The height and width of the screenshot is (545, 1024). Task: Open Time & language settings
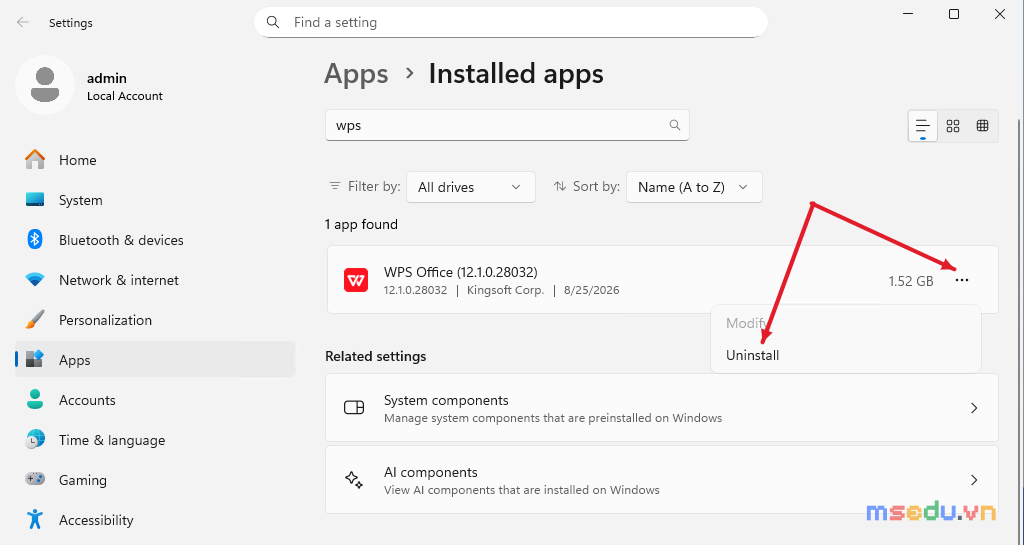click(155, 440)
